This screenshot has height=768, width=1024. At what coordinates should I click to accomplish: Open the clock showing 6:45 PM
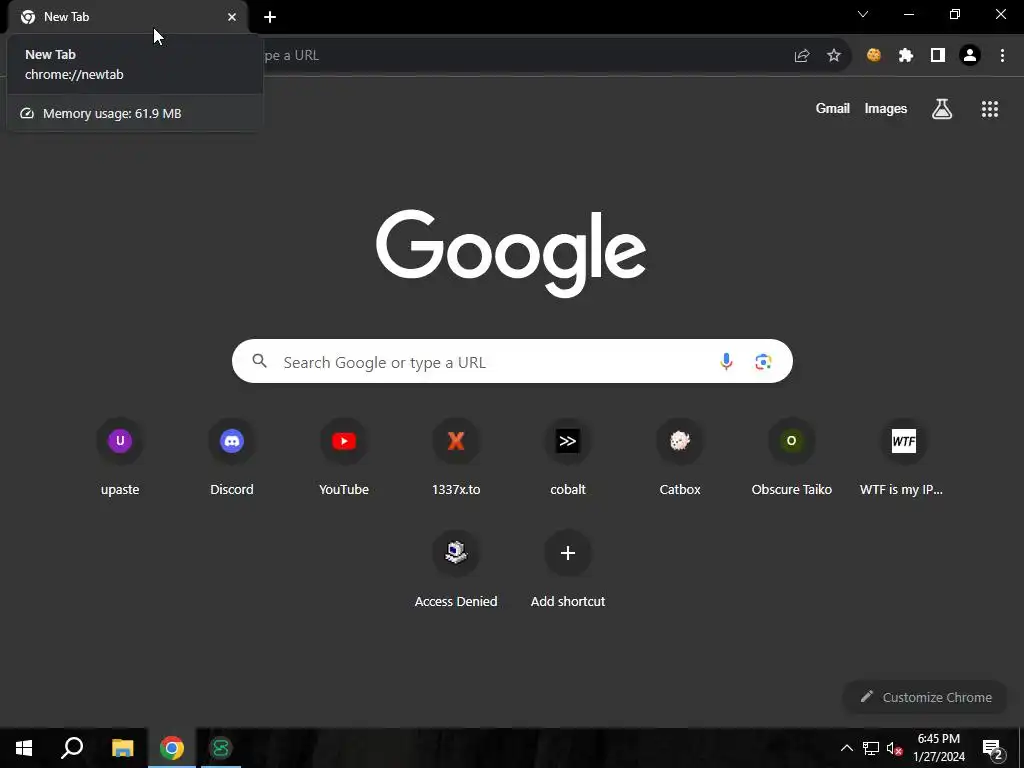point(938,748)
